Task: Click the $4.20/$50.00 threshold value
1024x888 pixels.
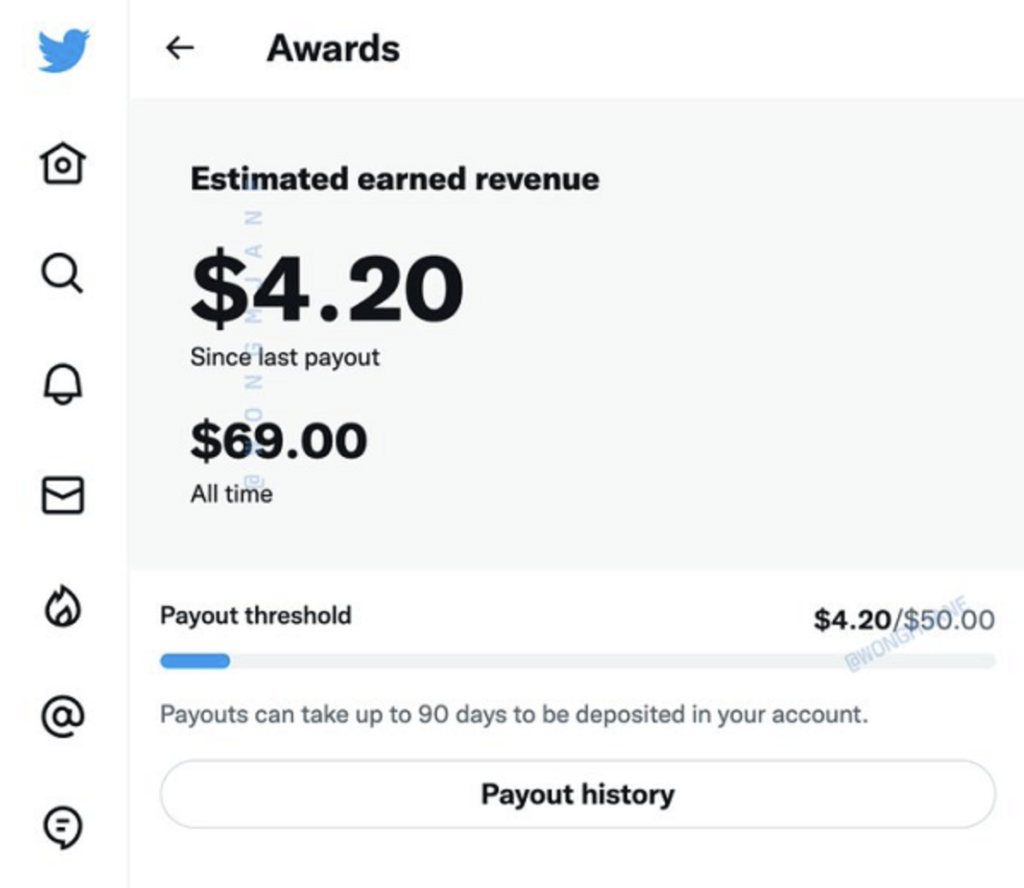Action: 904,620
